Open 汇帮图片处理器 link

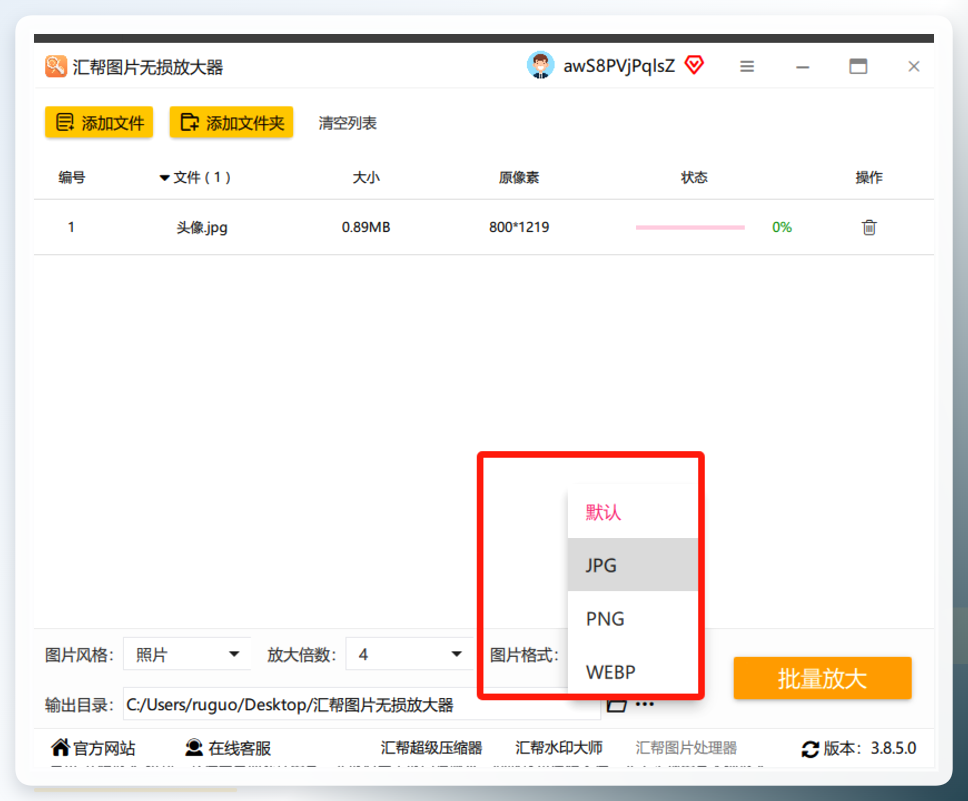(686, 748)
